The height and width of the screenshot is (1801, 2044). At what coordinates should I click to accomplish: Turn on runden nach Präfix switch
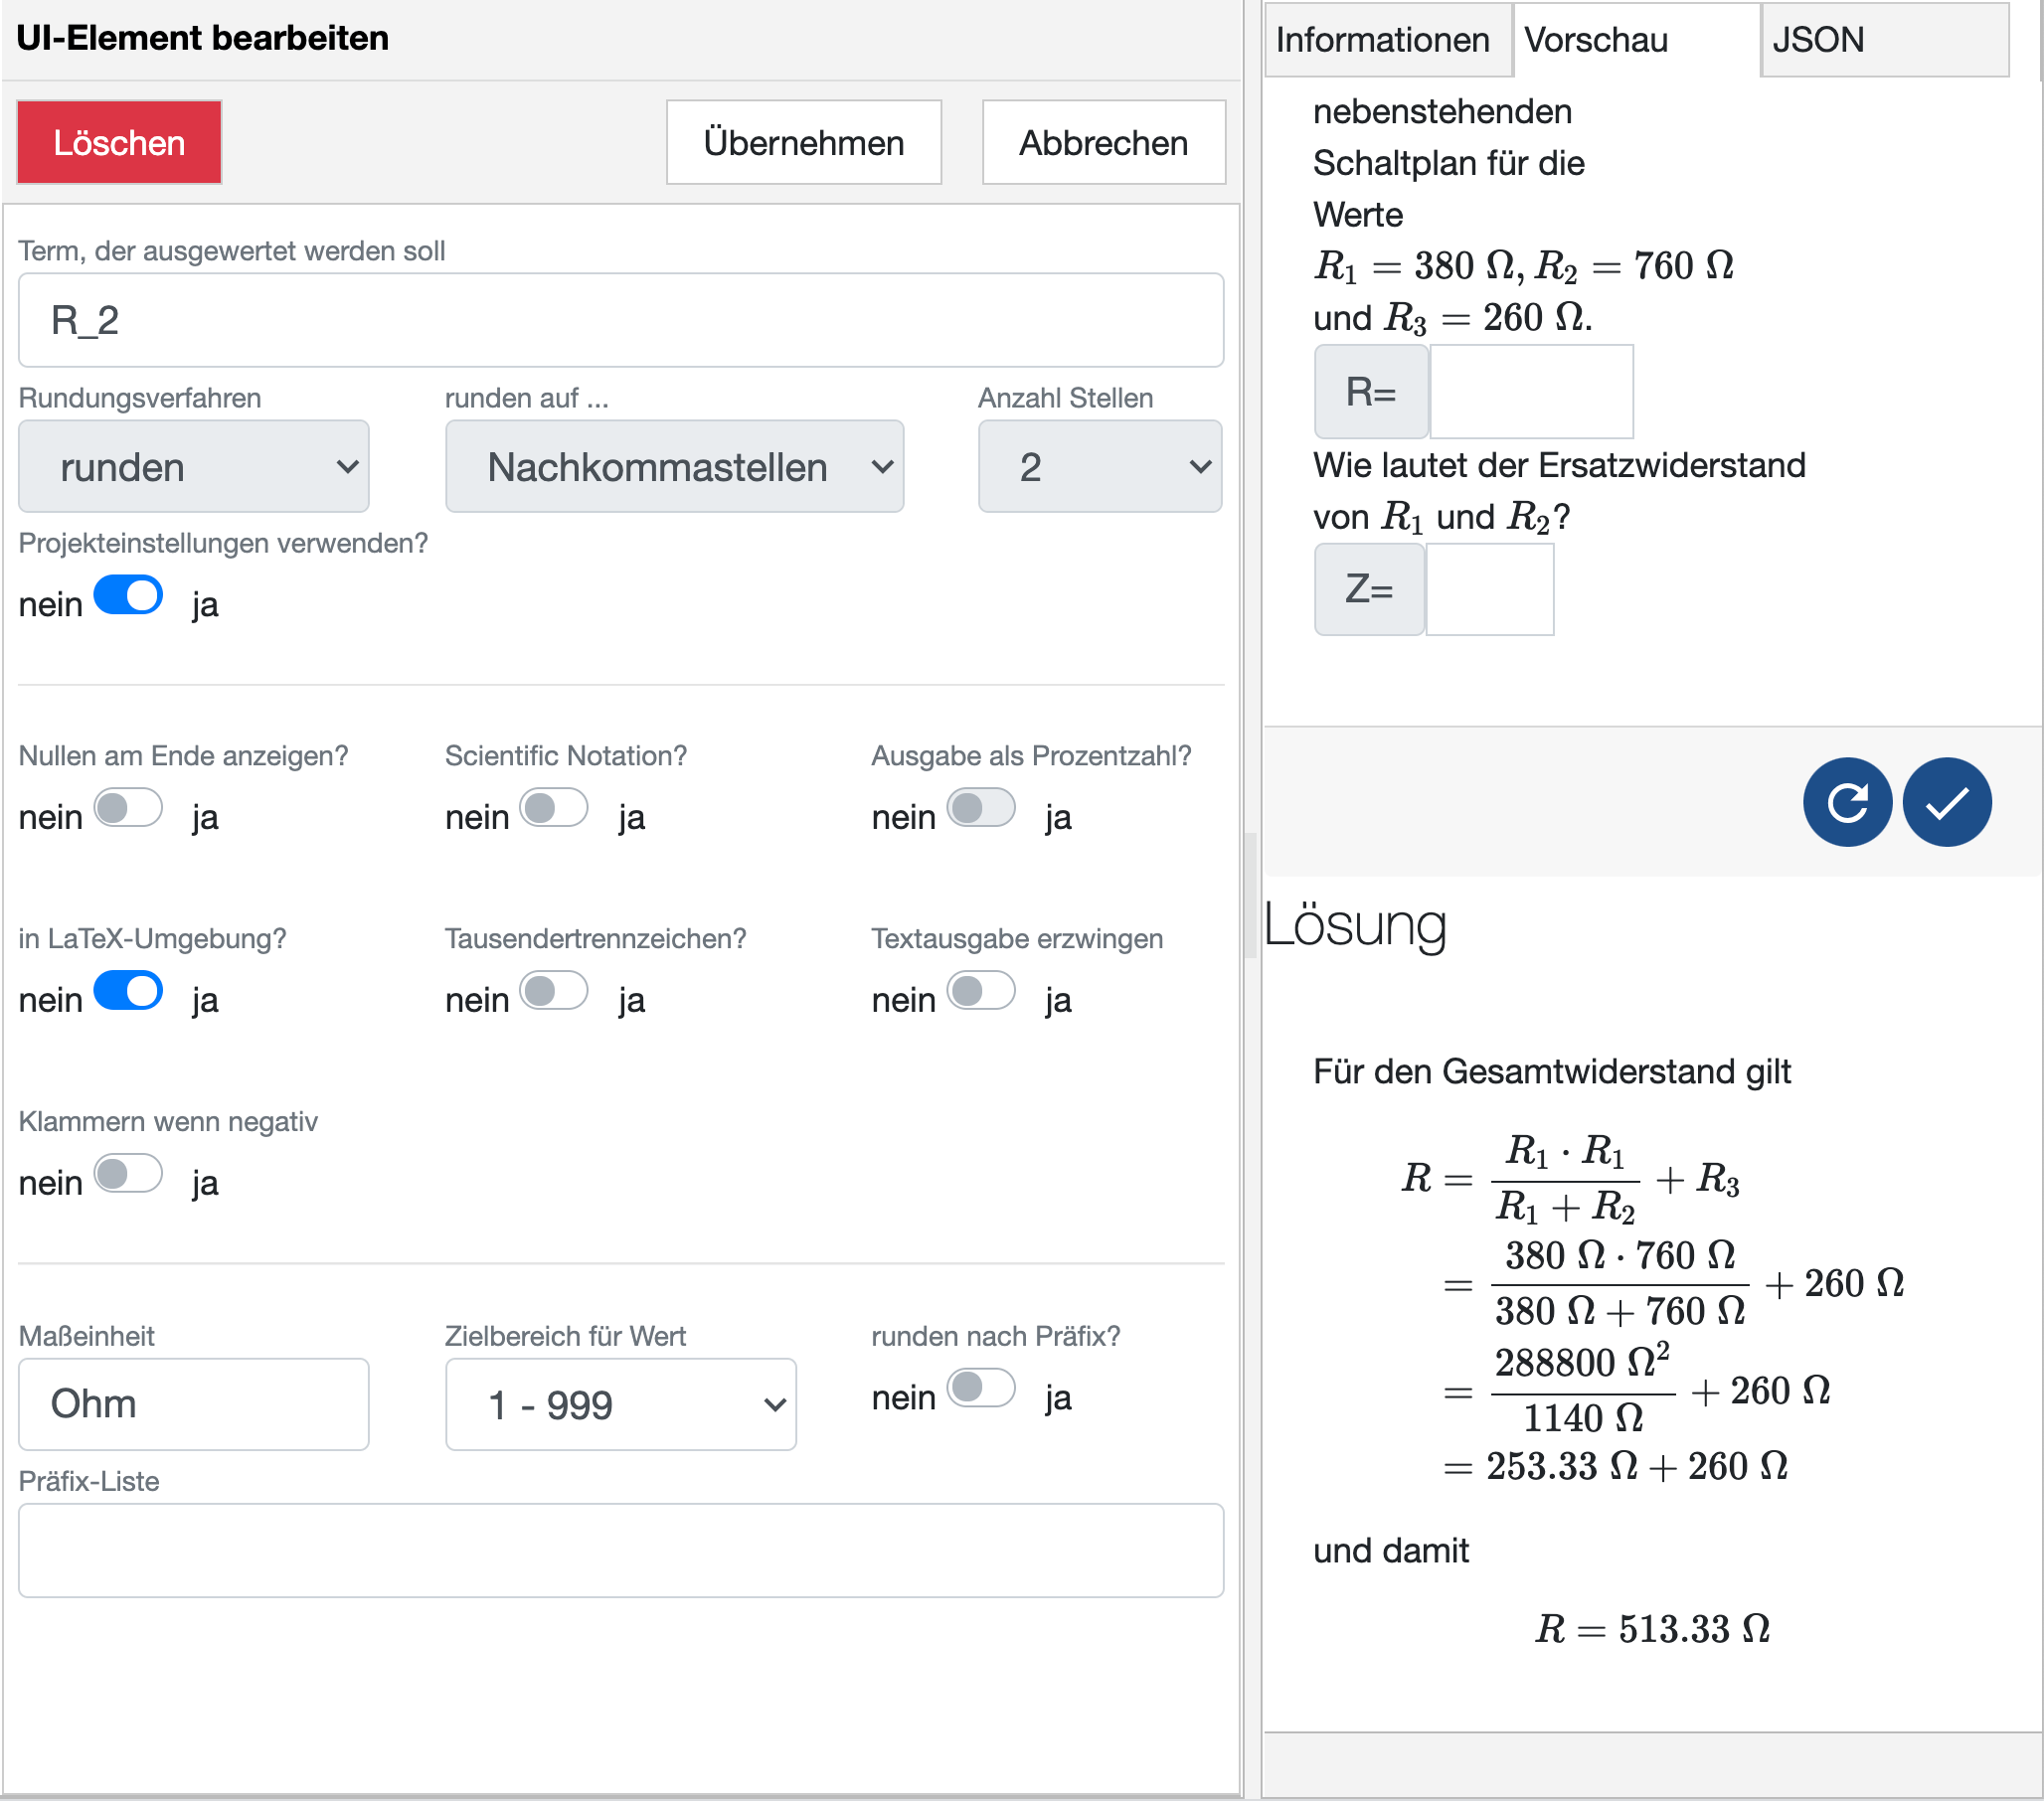[x=981, y=1388]
